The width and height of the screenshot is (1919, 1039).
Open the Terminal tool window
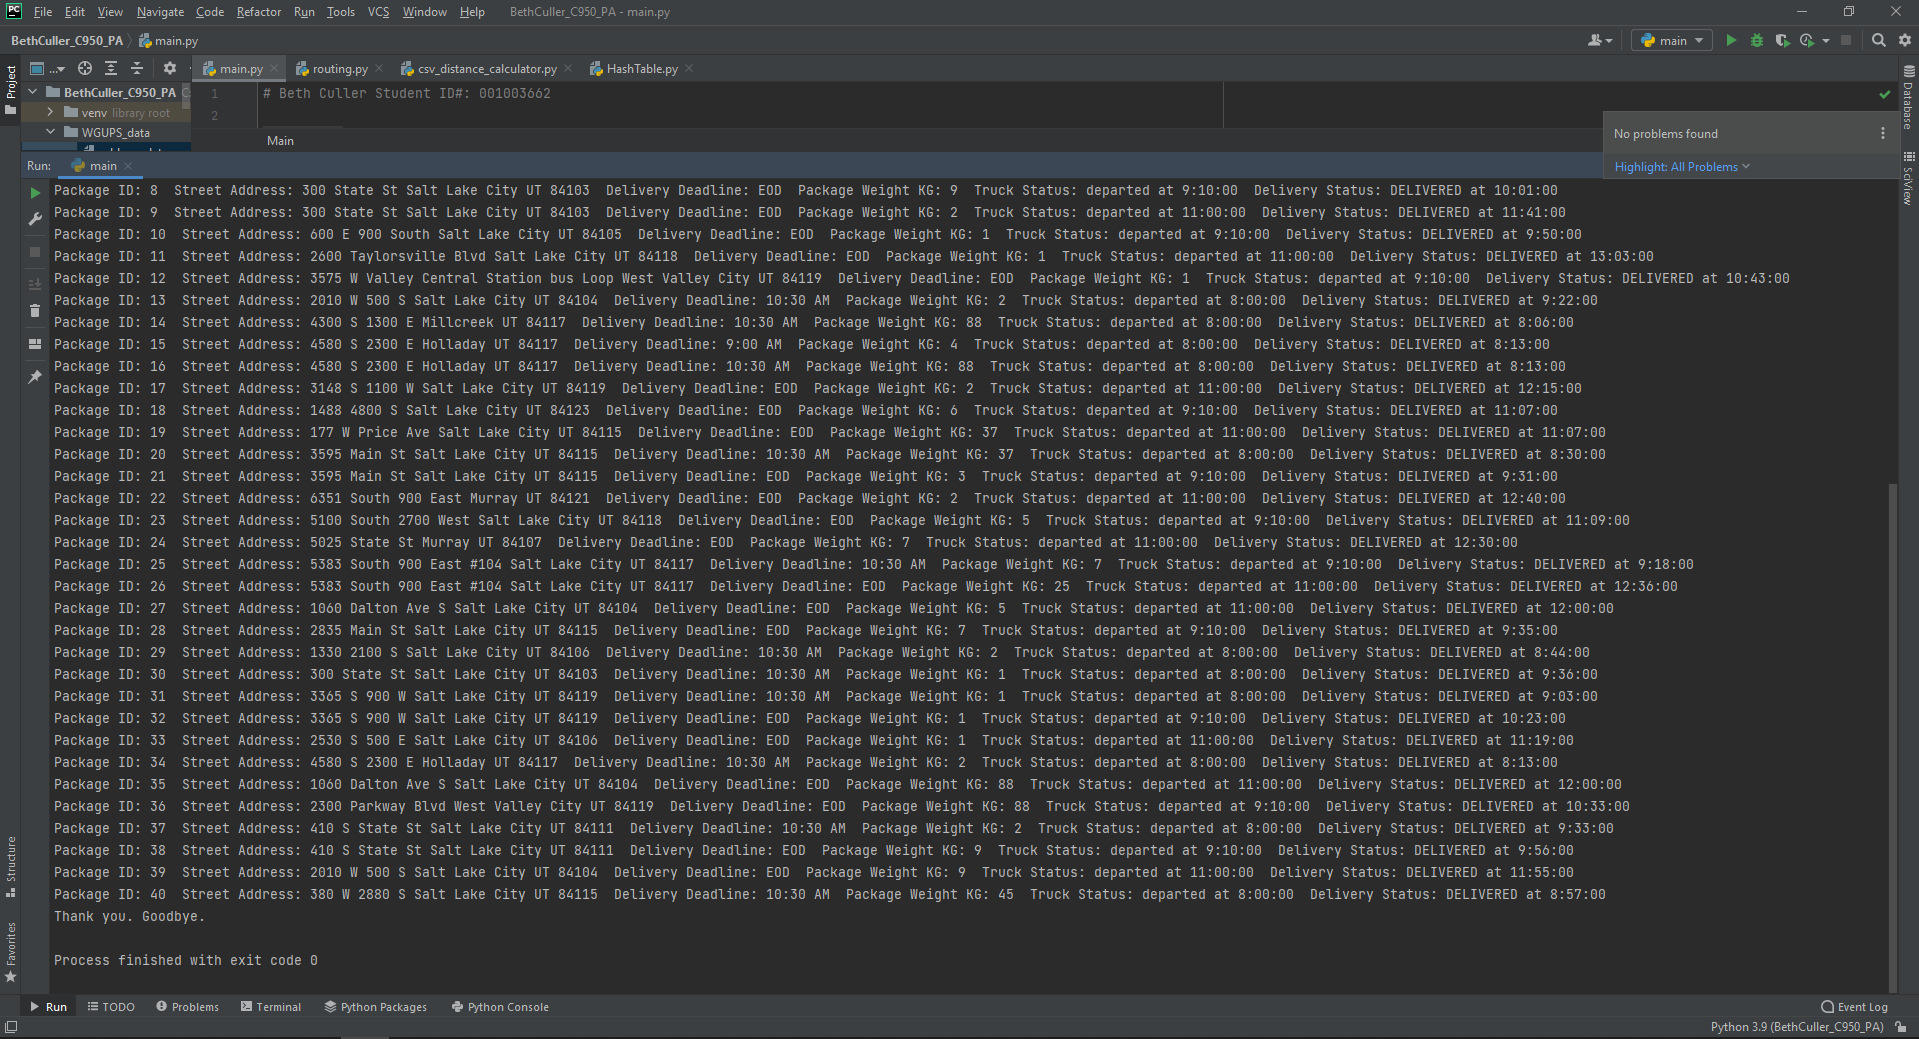[x=270, y=1007]
